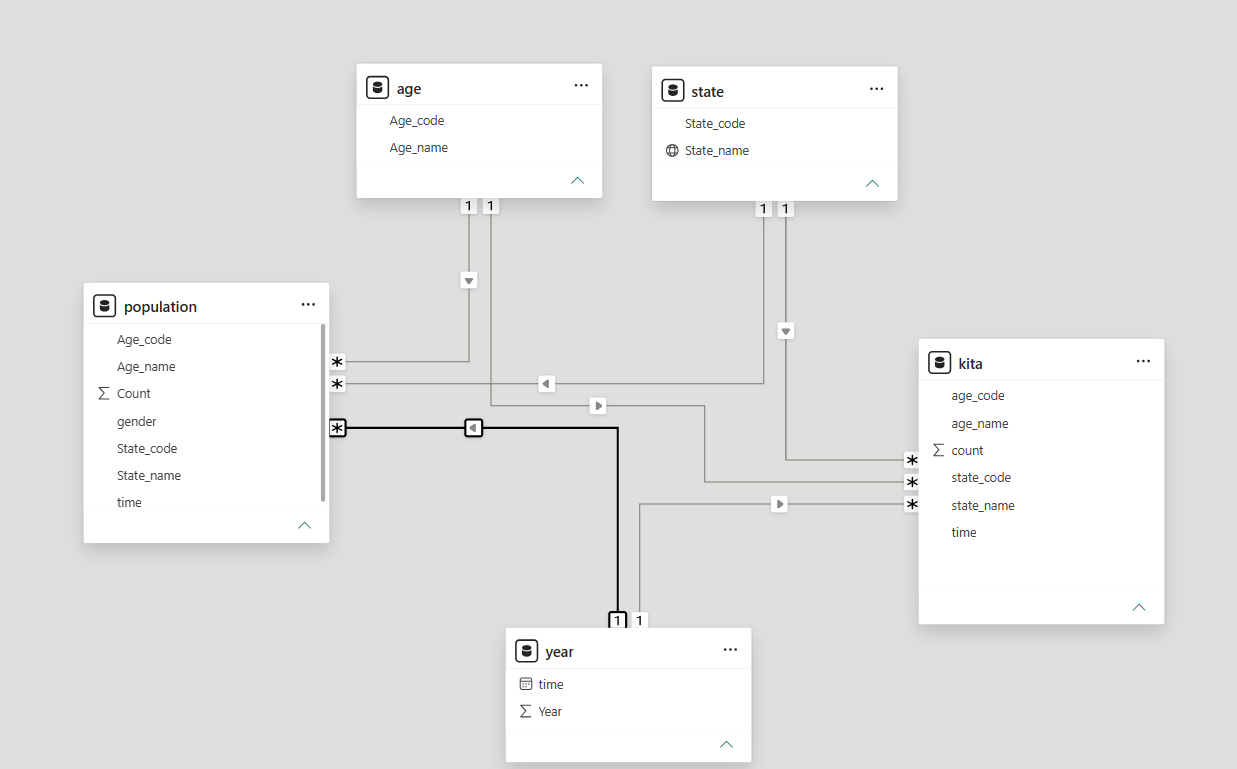Select highlighted filter arrow on year-to-population relationship
1237x769 pixels.
click(474, 428)
